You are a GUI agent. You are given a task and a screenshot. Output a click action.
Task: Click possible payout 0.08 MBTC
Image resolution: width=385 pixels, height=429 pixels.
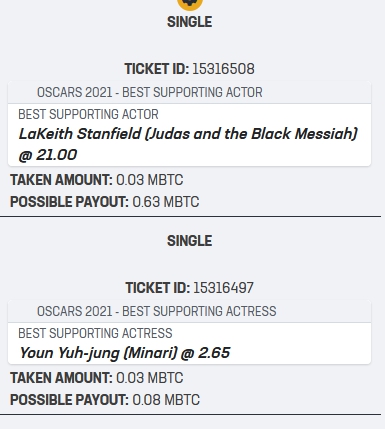coord(166,400)
